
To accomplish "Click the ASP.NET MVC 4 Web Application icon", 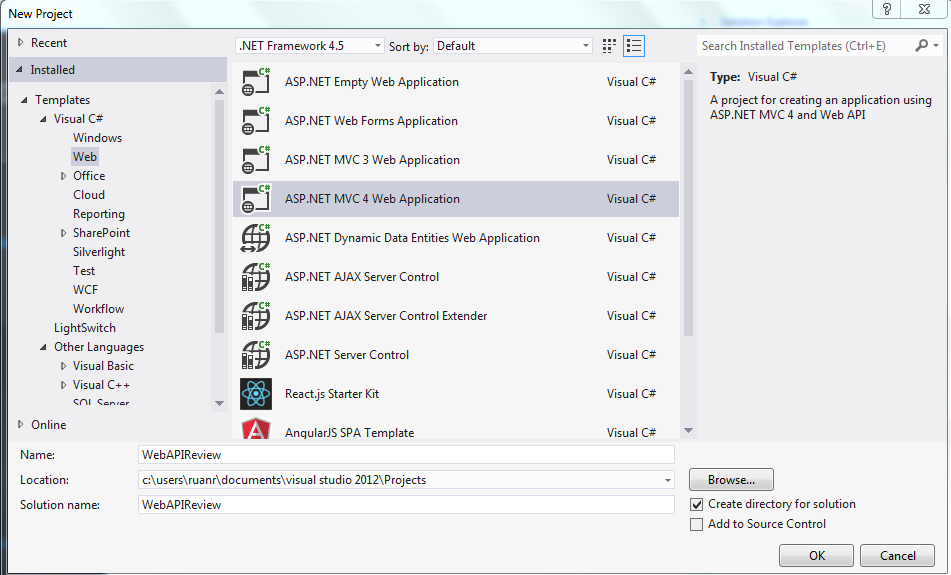I will click(x=255, y=199).
